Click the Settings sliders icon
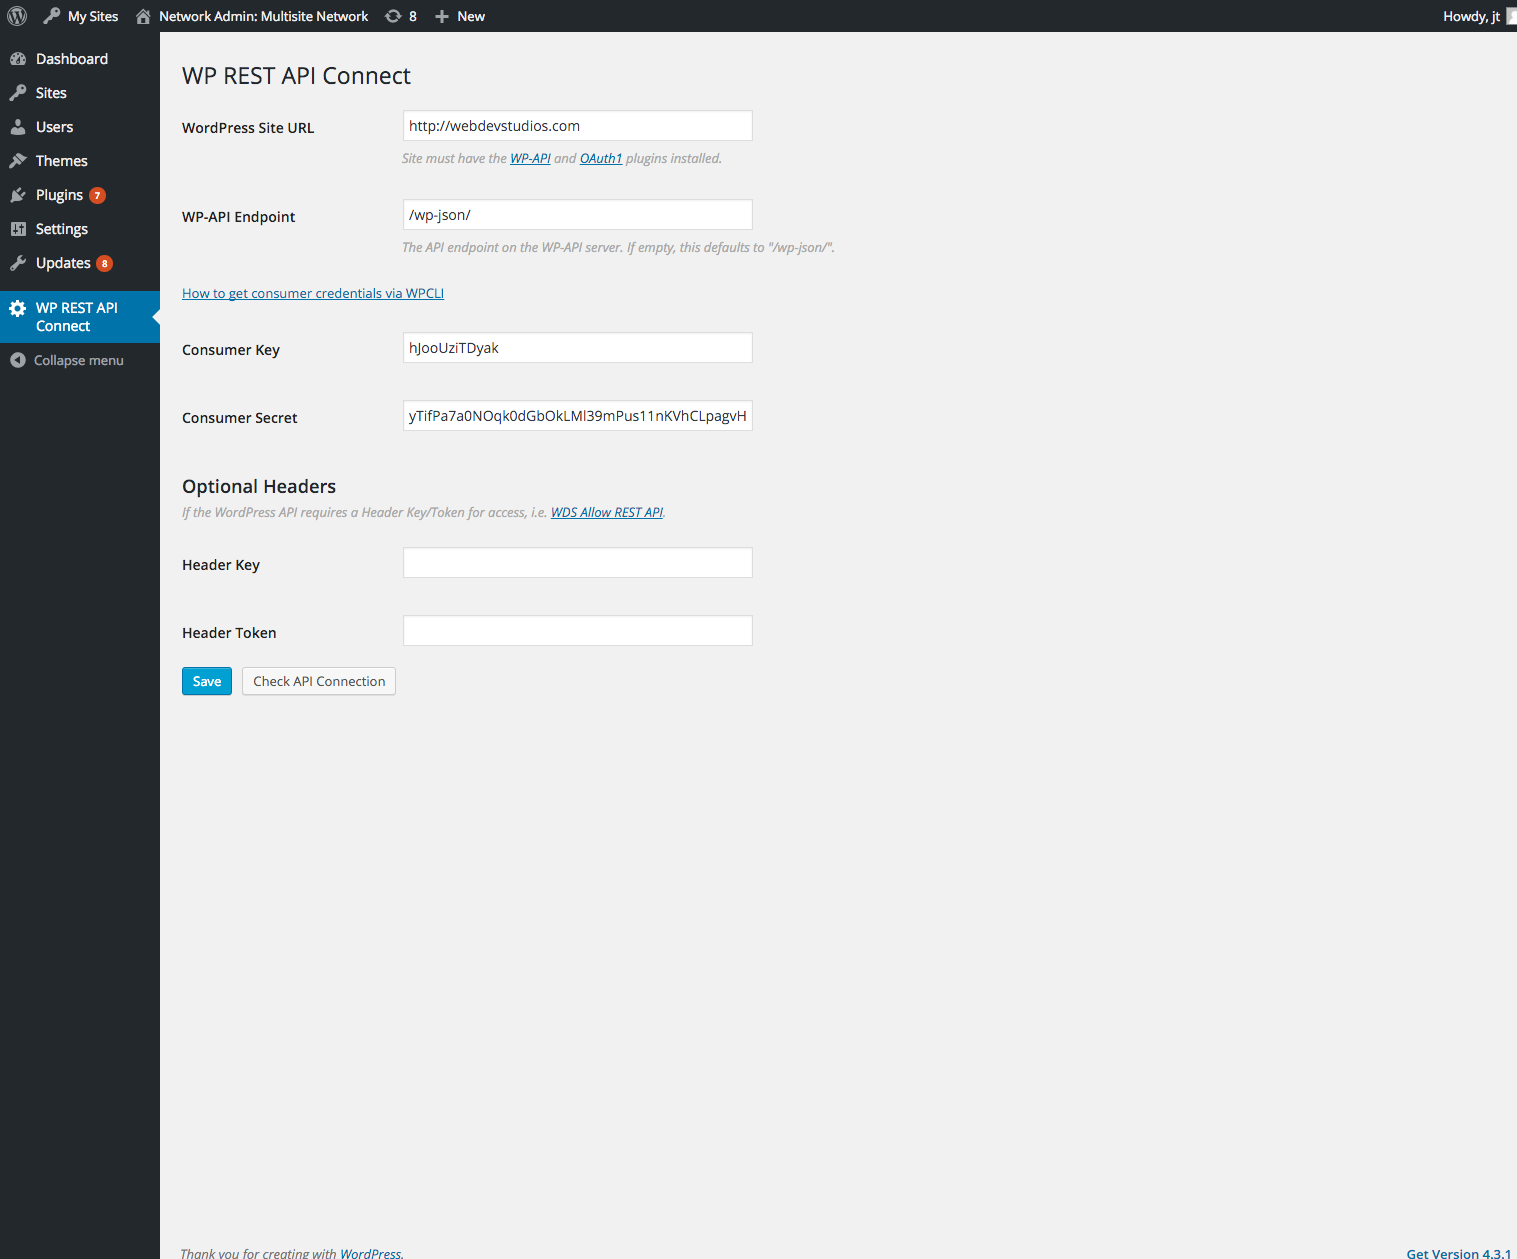Viewport: 1517px width, 1259px height. tap(18, 229)
